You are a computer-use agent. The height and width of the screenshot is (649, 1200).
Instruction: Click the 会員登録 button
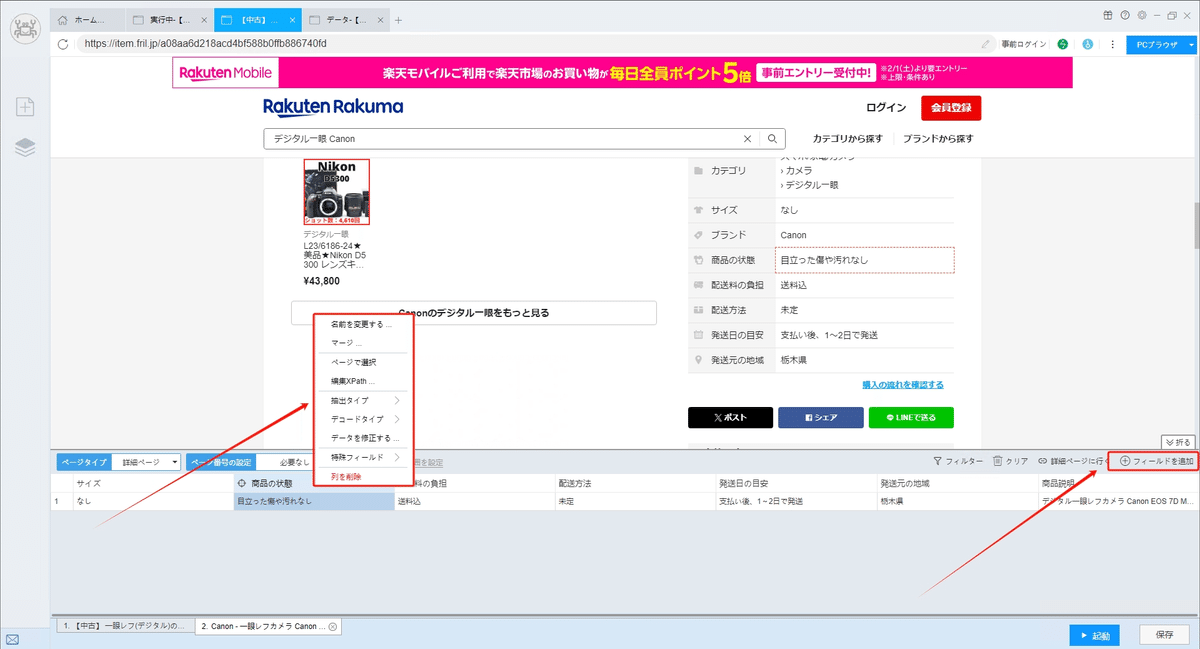click(x=951, y=108)
